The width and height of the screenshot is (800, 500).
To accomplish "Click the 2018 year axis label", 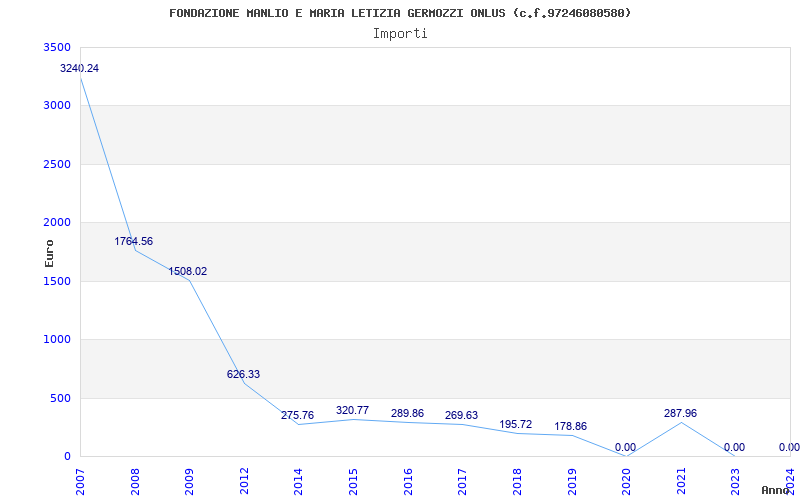I will point(517,482).
